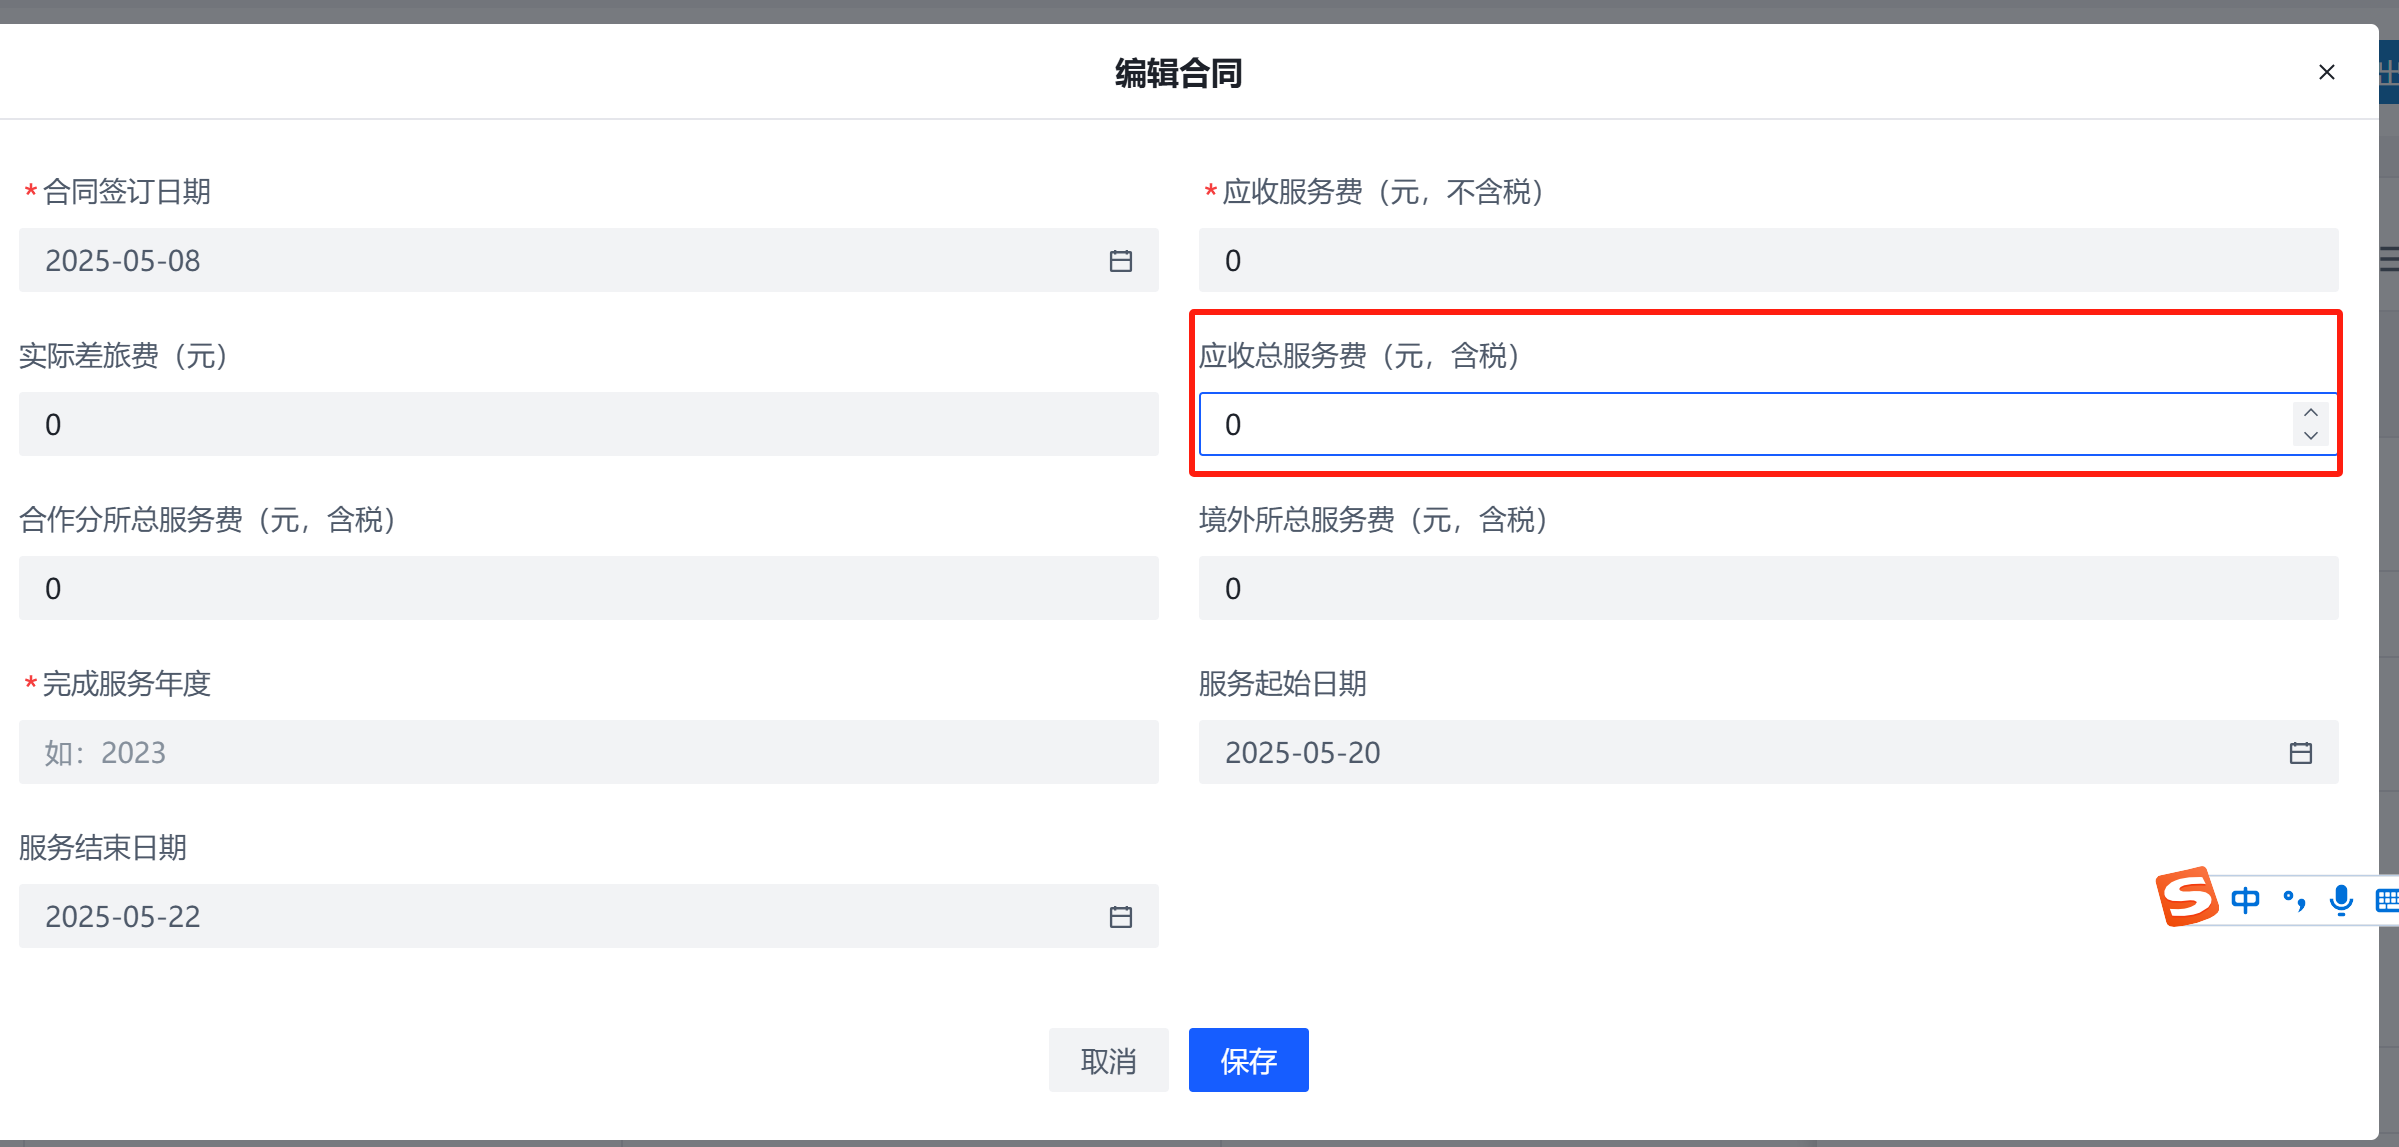
Task: Click the Sogou input method logo
Action: point(2187,897)
